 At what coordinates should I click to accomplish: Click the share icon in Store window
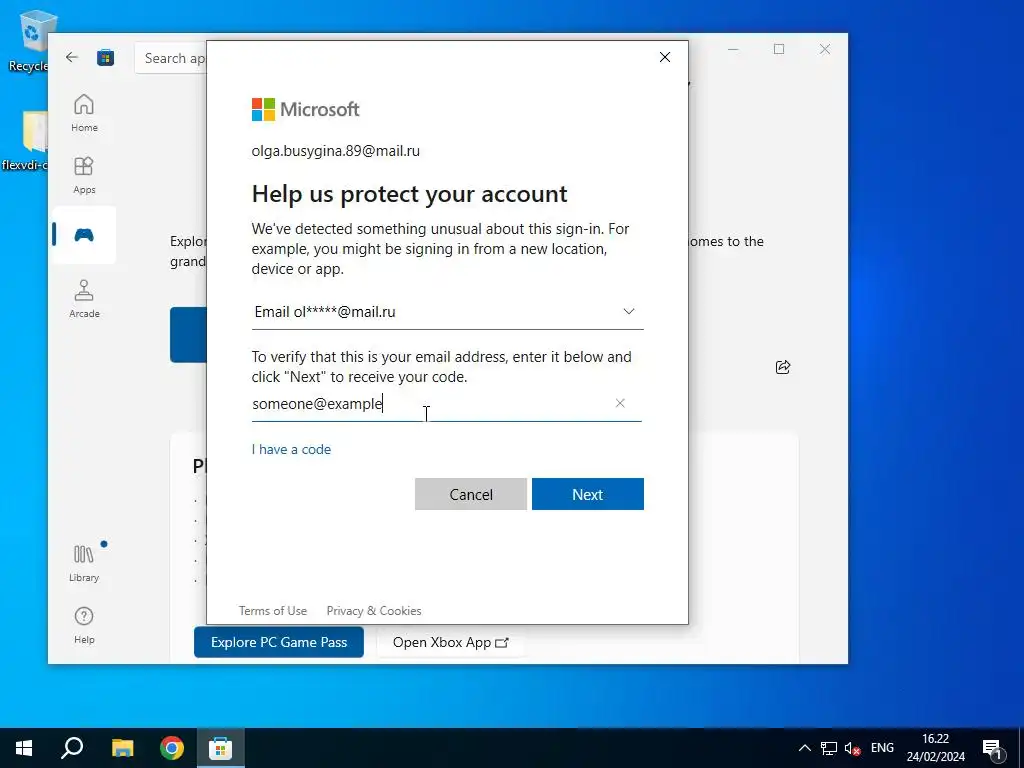point(783,367)
